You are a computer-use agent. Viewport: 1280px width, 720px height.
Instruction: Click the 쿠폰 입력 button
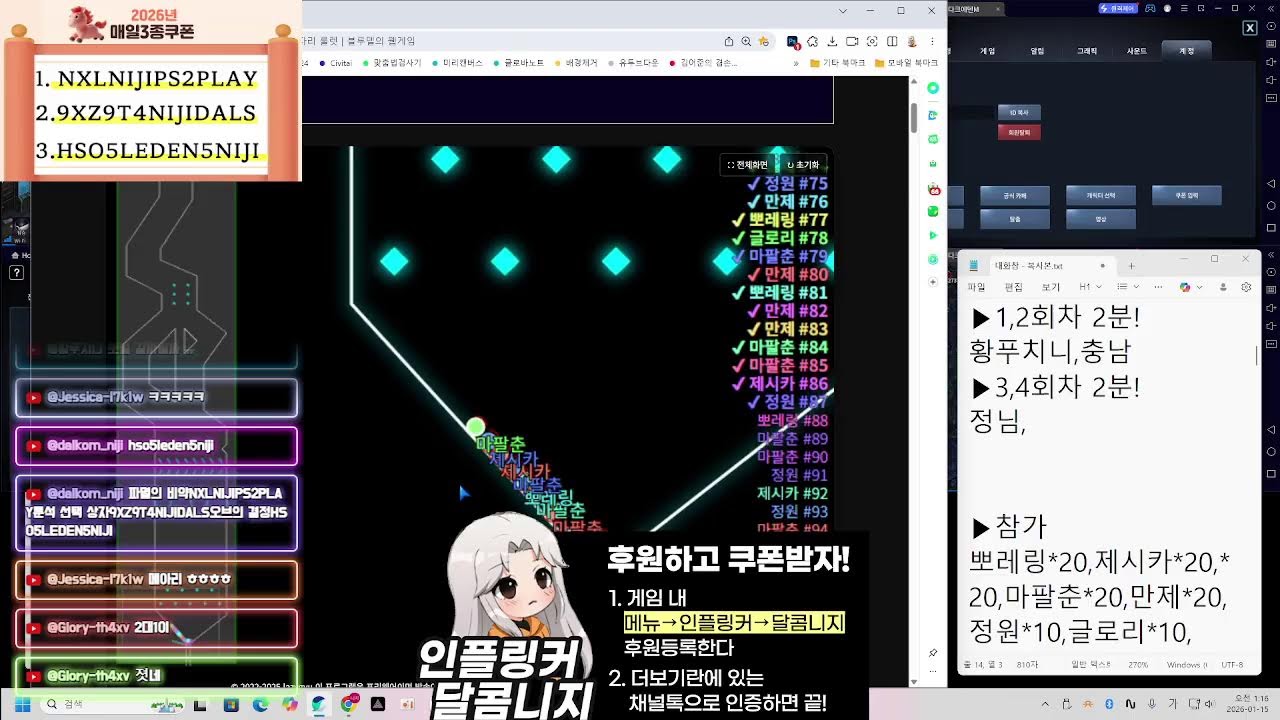(1187, 195)
